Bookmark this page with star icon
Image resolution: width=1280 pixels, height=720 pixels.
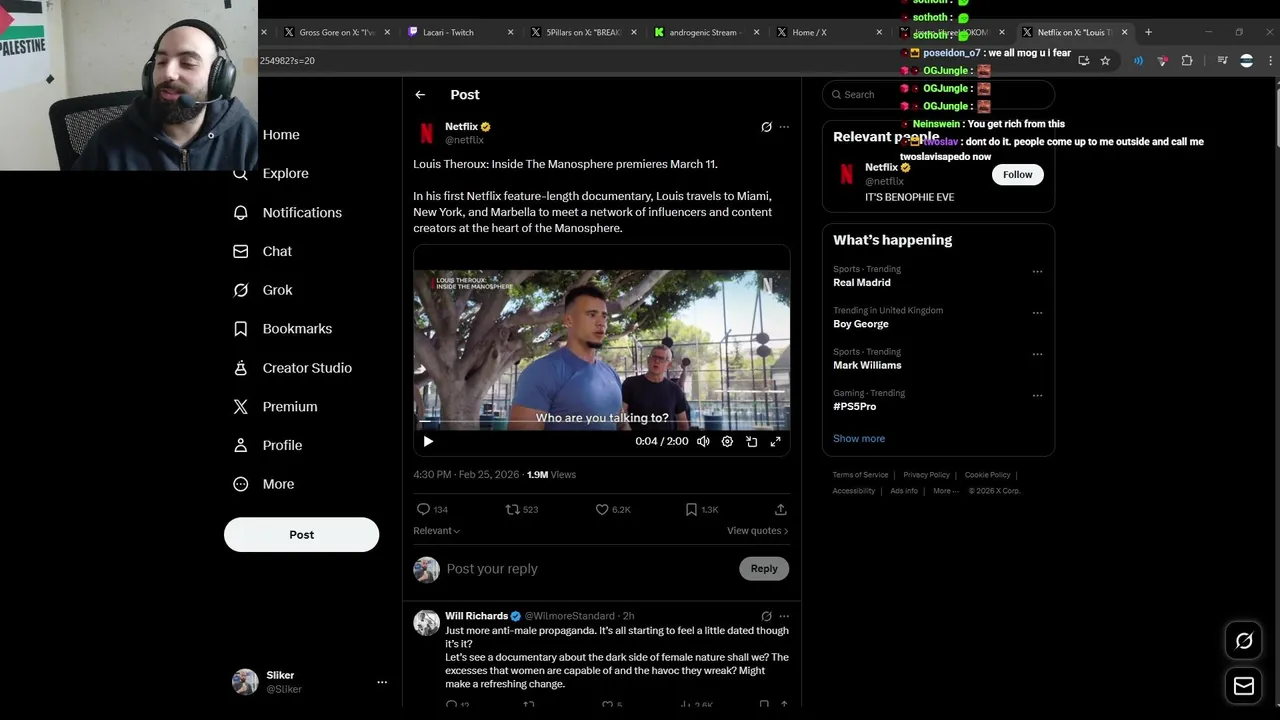point(1105,61)
